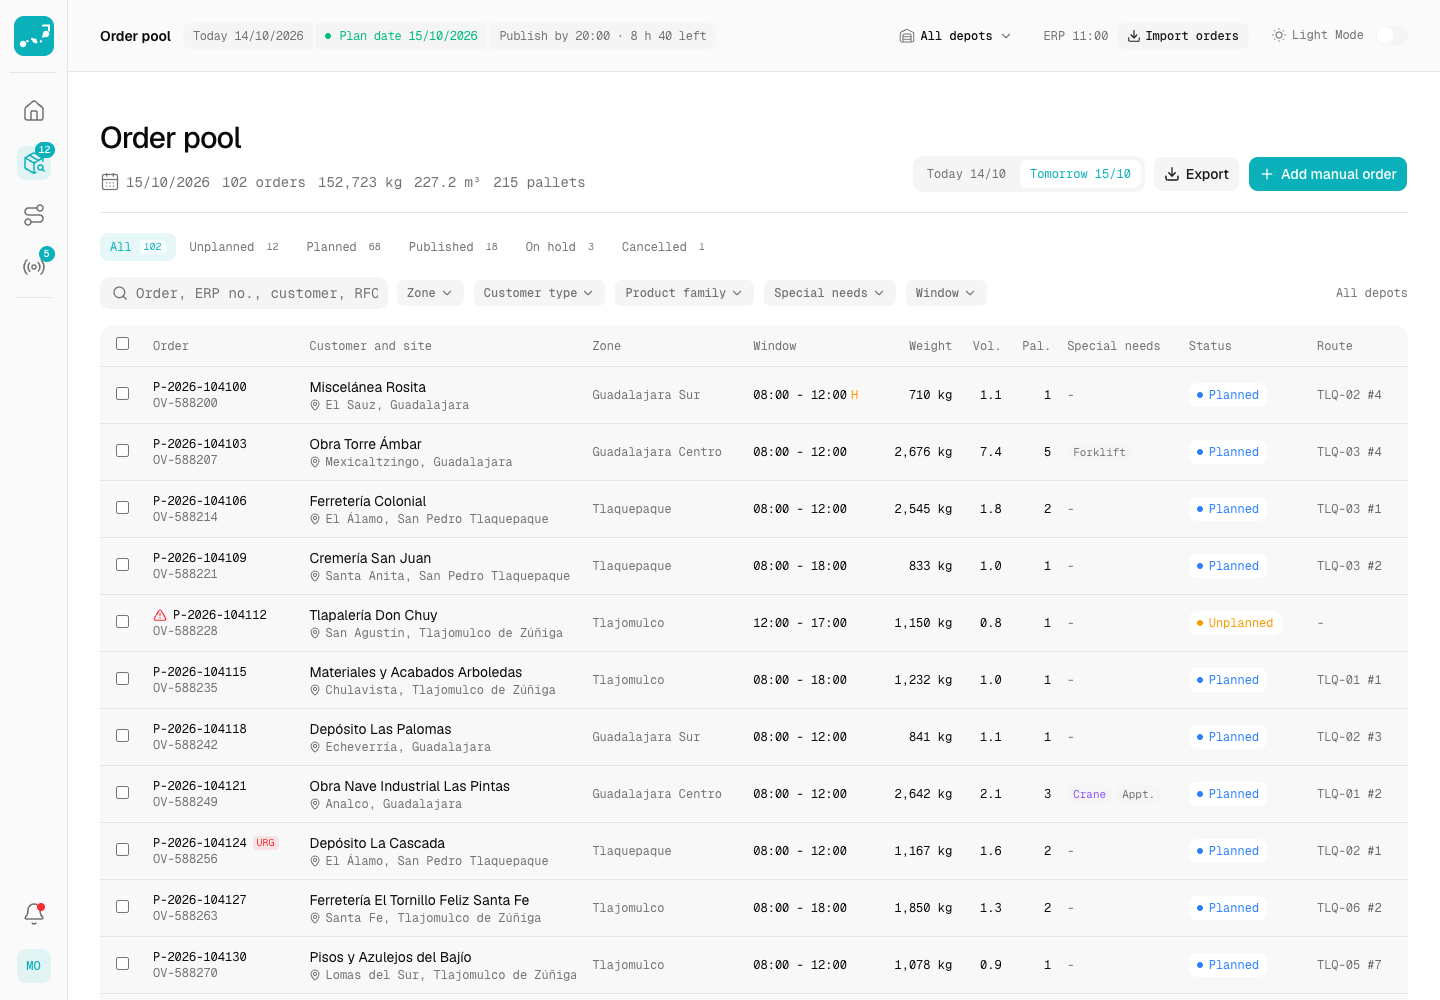Click route TLQ-03 #4
1440x1000 pixels.
[x=1349, y=452]
